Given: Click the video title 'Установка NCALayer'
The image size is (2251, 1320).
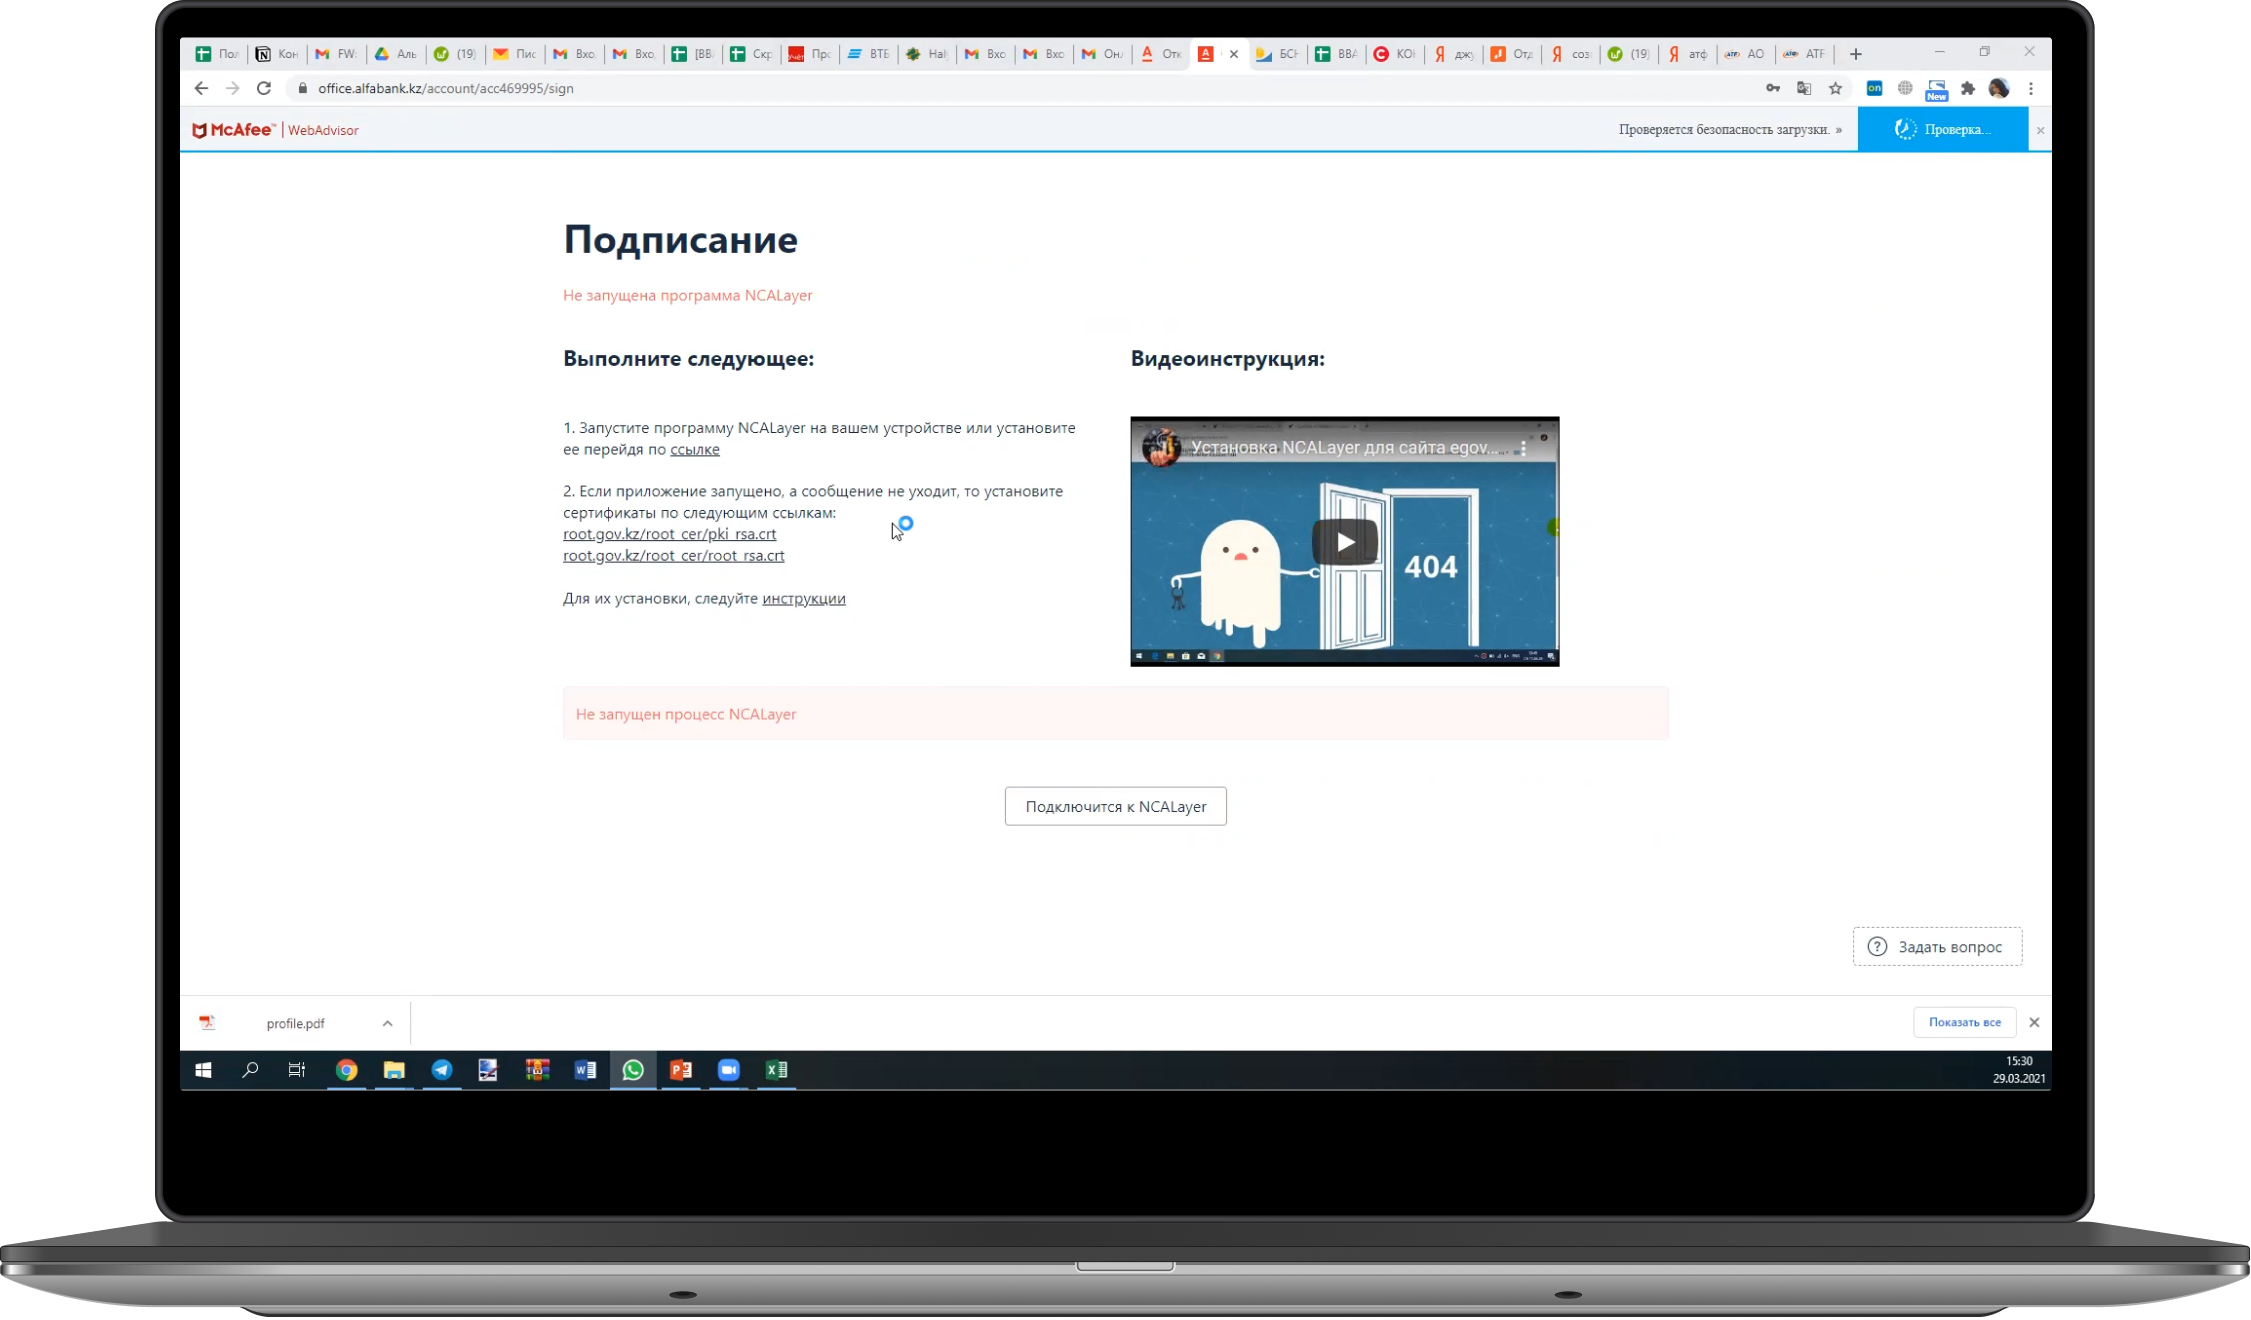Looking at the screenshot, I should click(x=1346, y=448).
